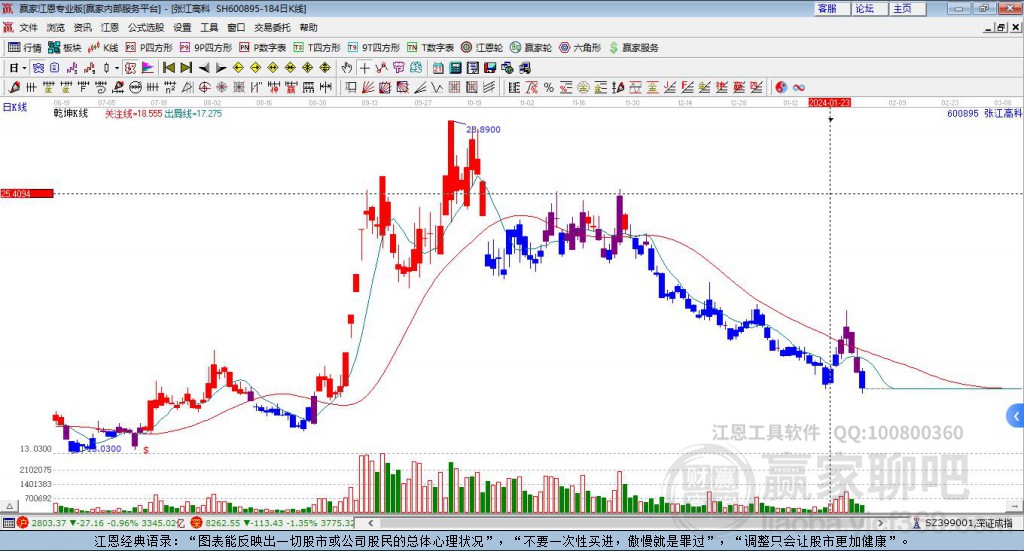Viewport: 1024px width, 551px height.
Task: Jump to the first bar
Action: coord(168,68)
